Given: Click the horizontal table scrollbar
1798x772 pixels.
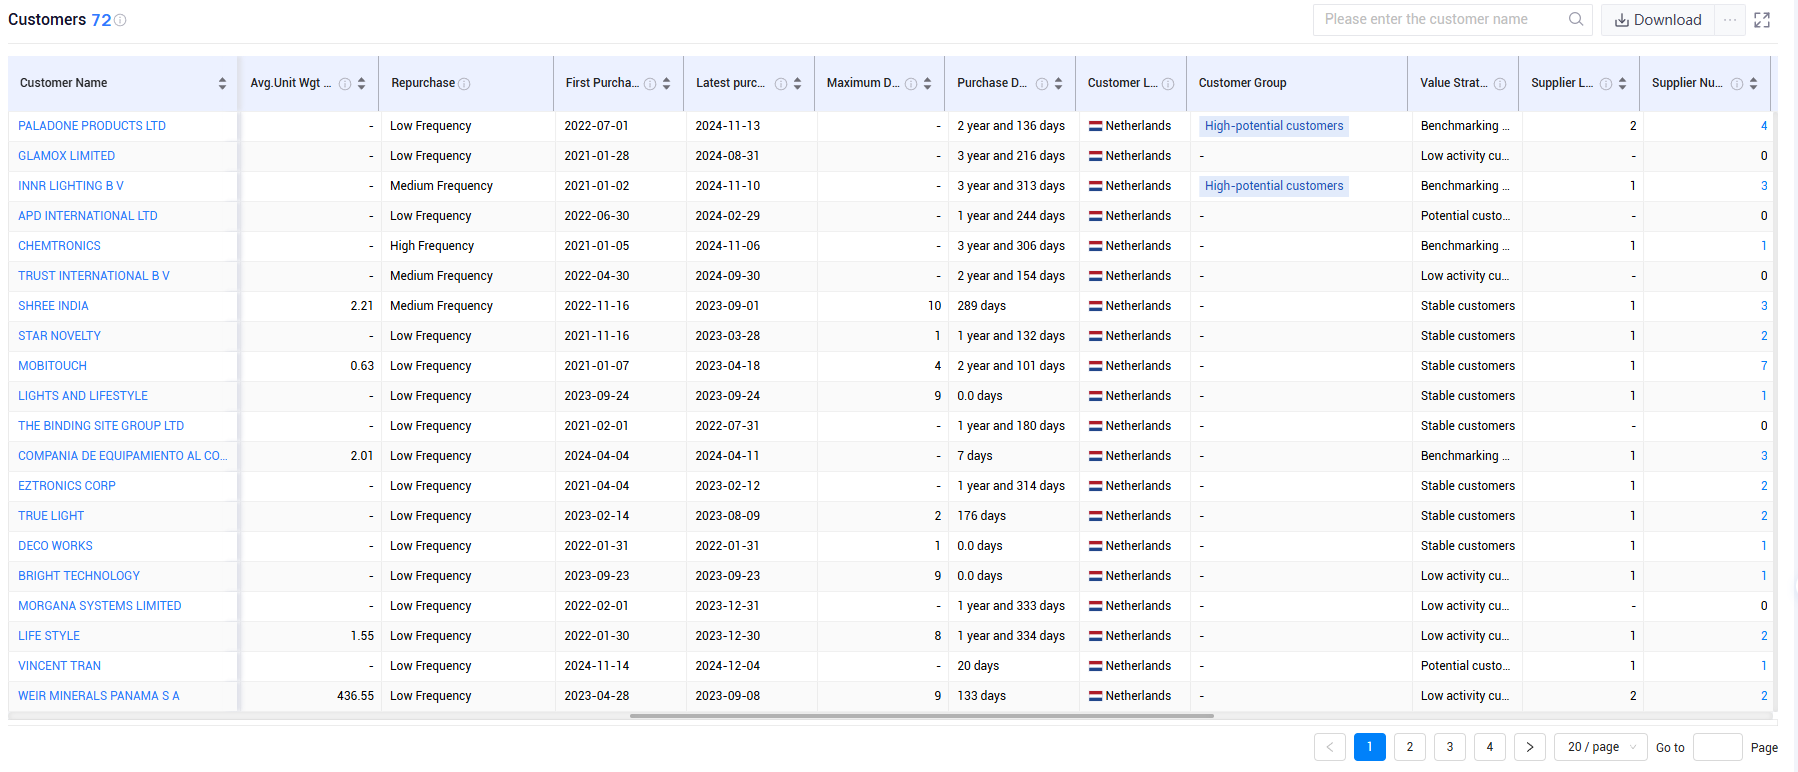Looking at the screenshot, I should tap(921, 716).
